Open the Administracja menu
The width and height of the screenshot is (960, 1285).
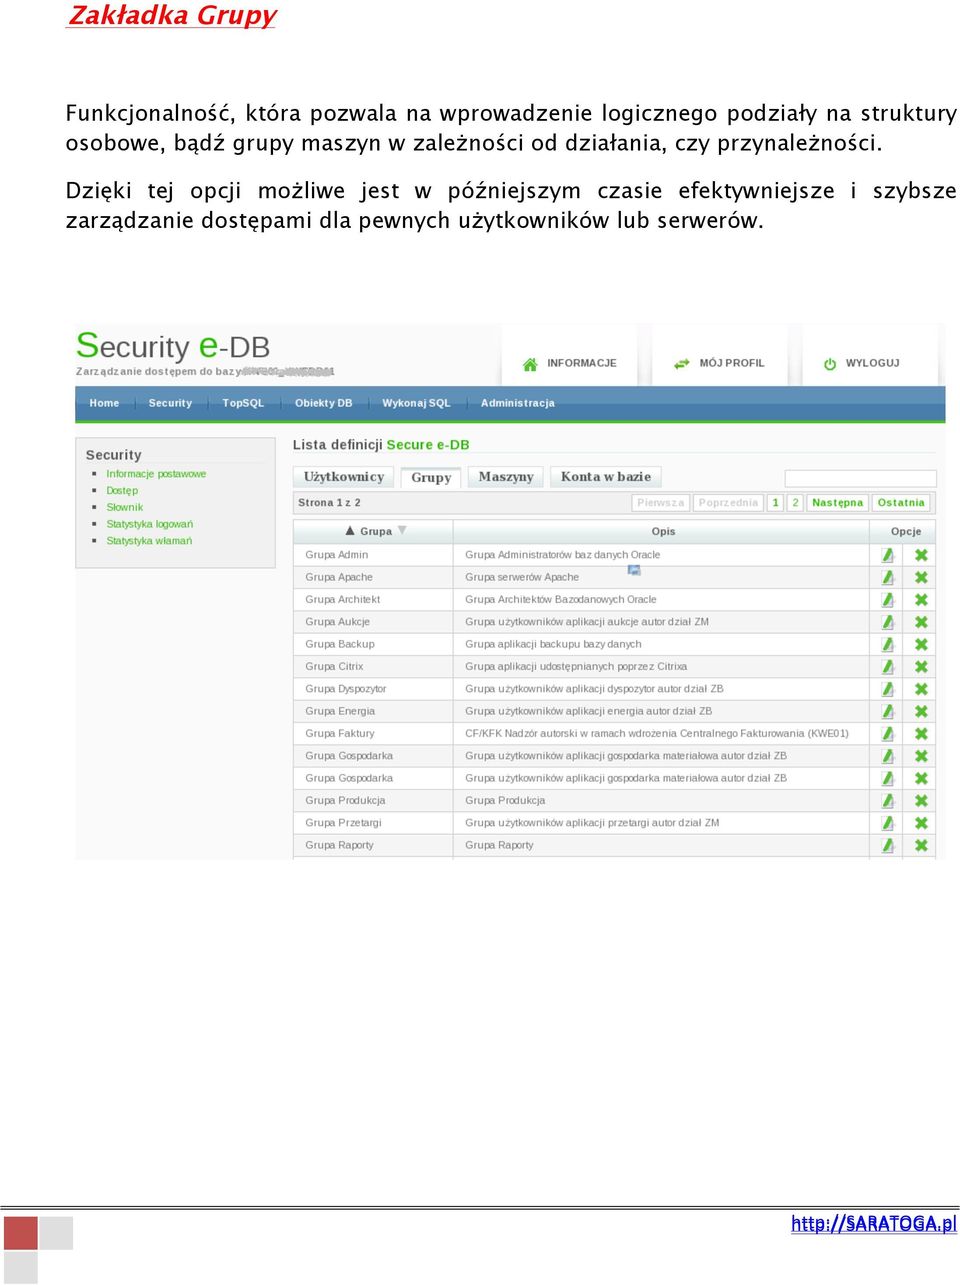(517, 403)
